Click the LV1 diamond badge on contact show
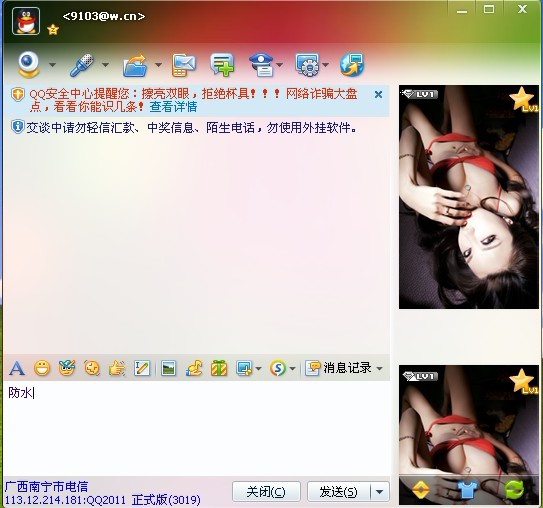 click(420, 94)
